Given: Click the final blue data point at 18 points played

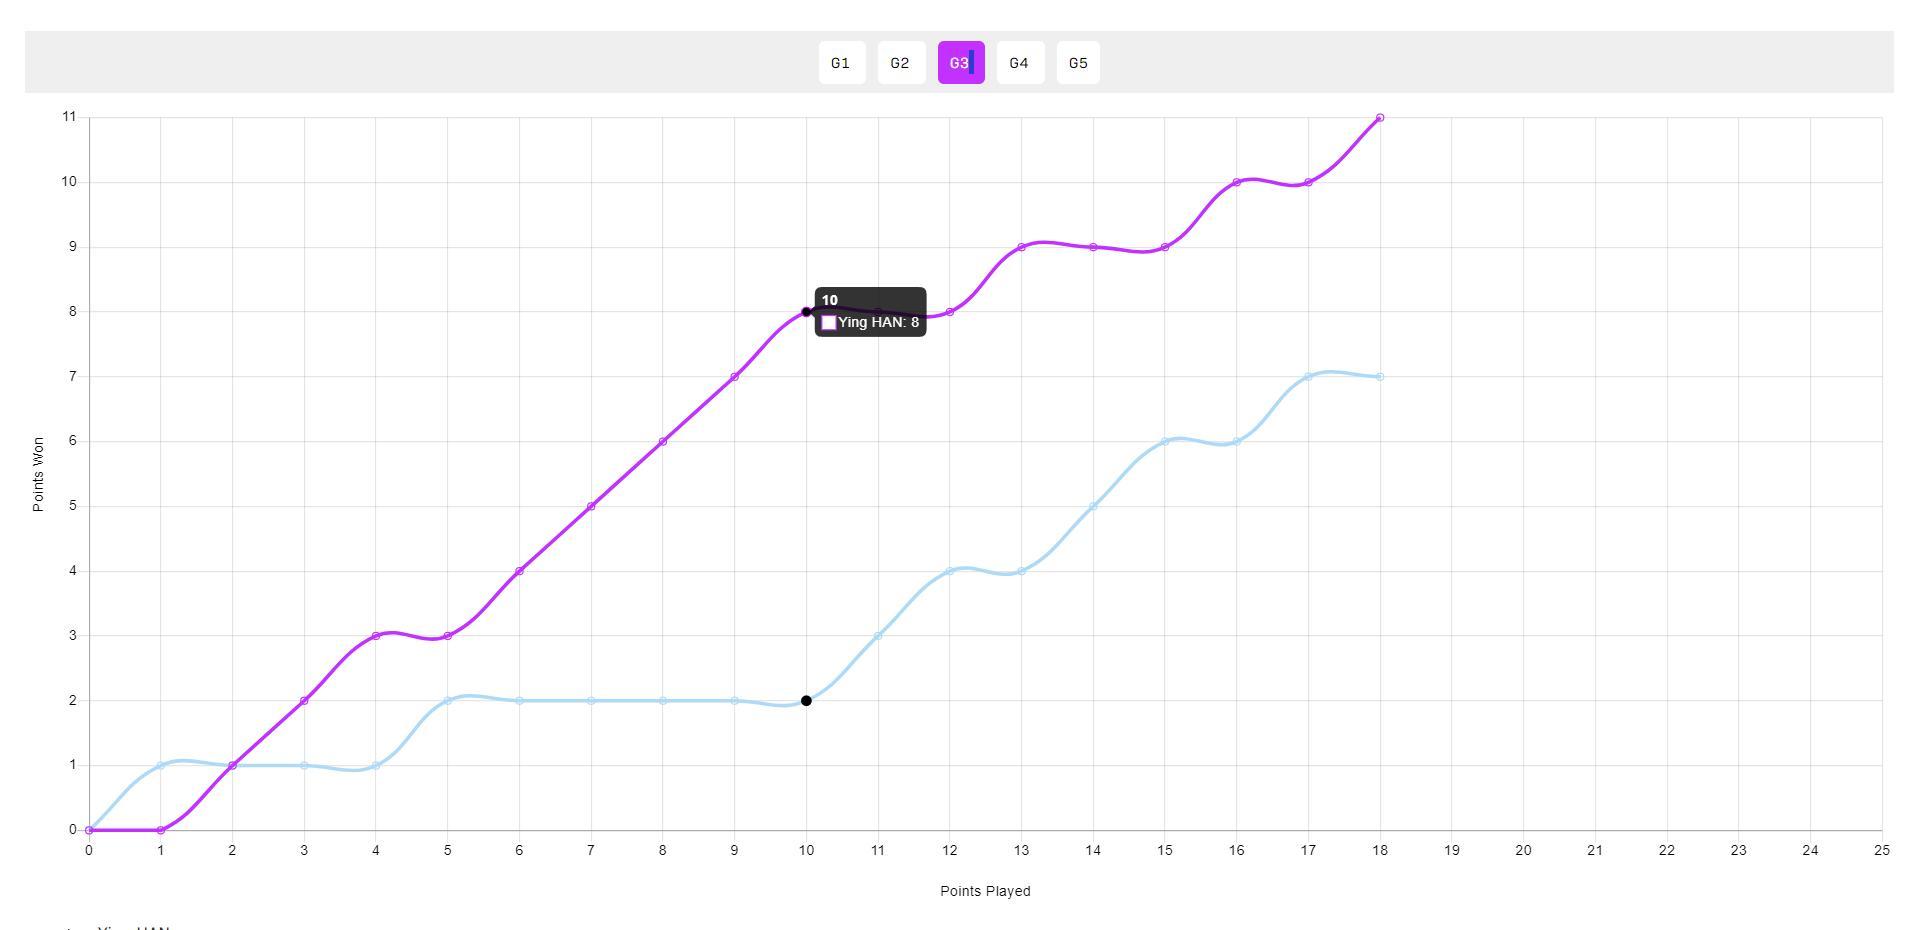Looking at the screenshot, I should (x=1380, y=377).
